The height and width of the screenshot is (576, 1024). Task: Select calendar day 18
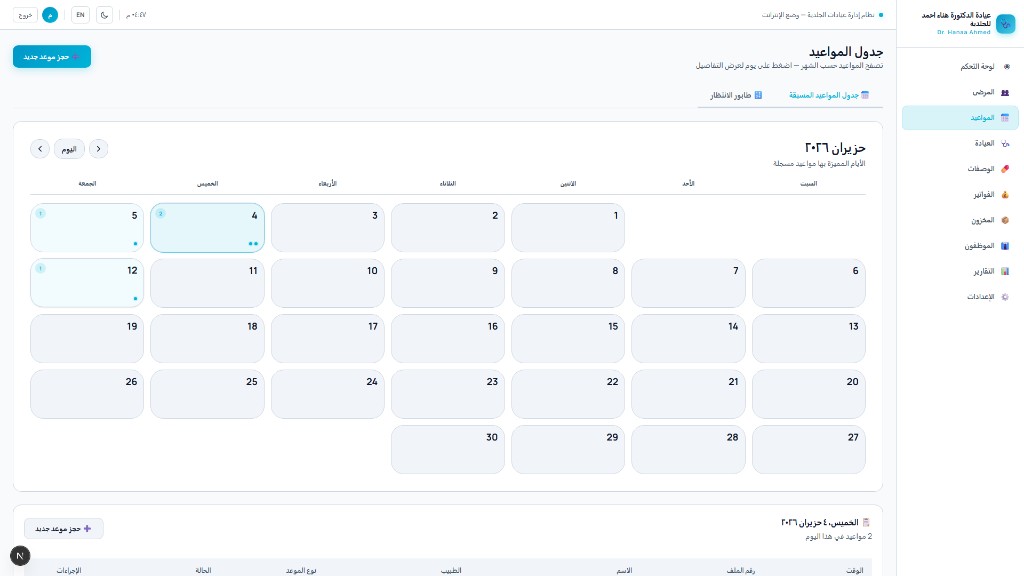pyautogui.click(x=208, y=338)
